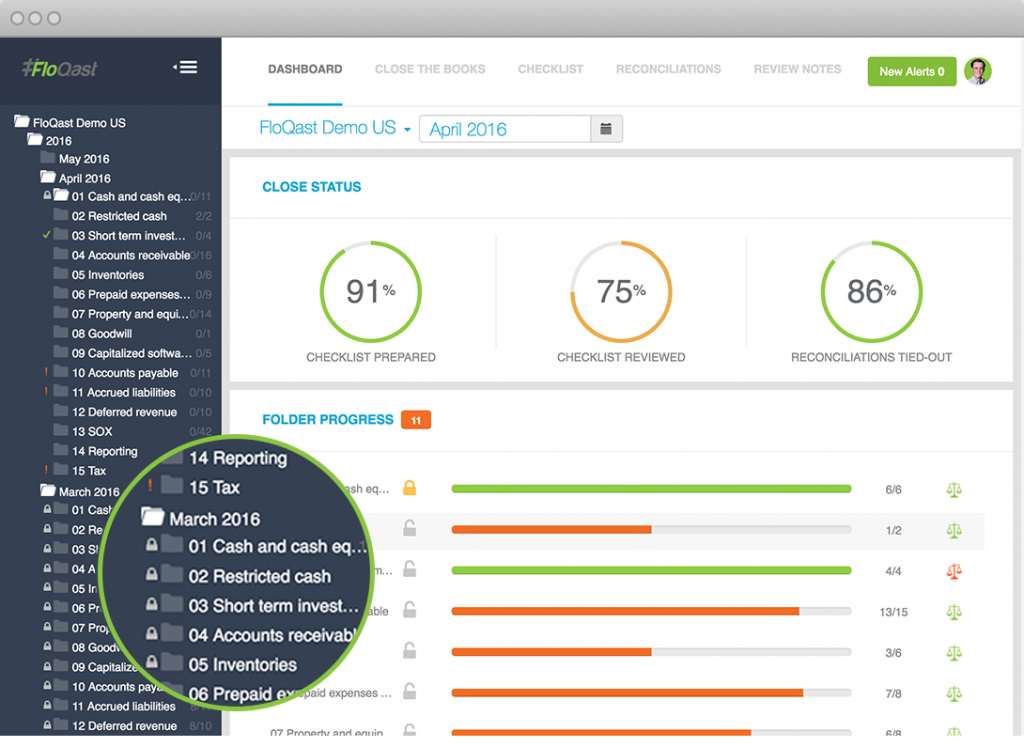The image size is (1024, 747).
Task: Click the user profile avatar
Action: (x=977, y=71)
